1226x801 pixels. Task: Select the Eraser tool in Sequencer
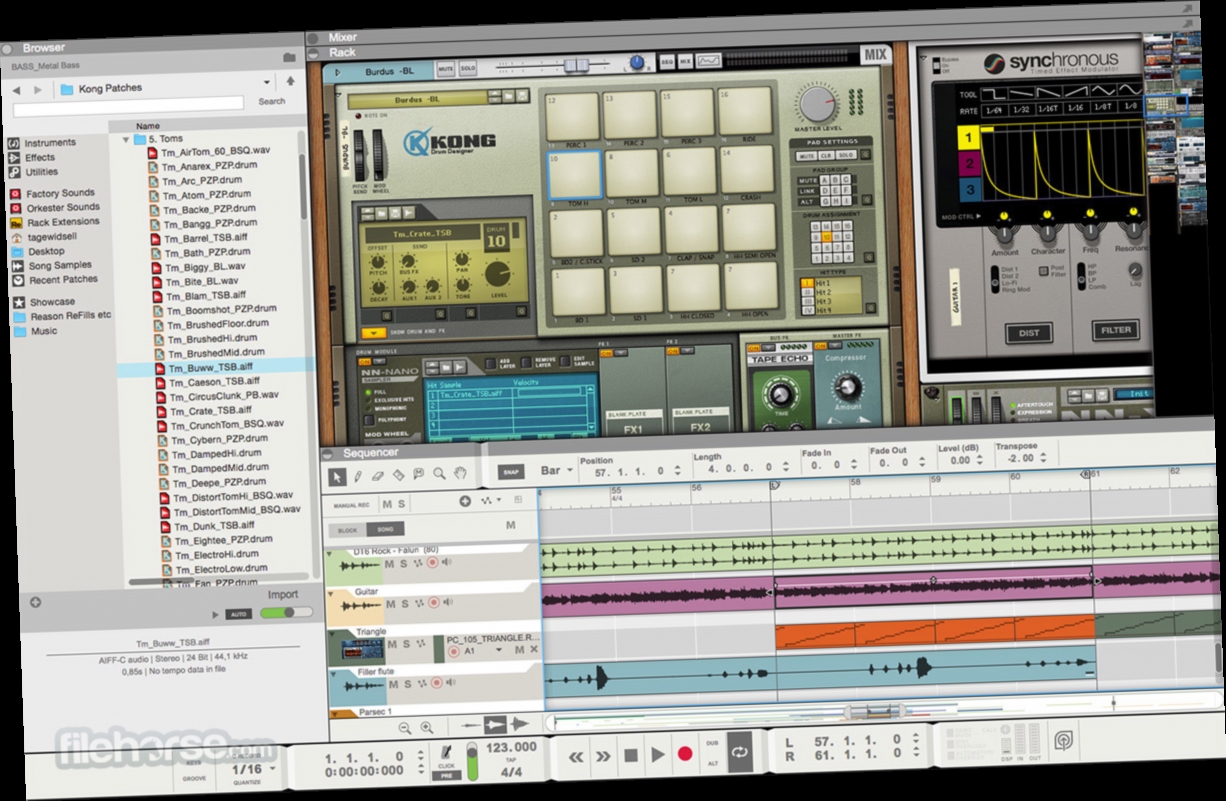click(378, 475)
